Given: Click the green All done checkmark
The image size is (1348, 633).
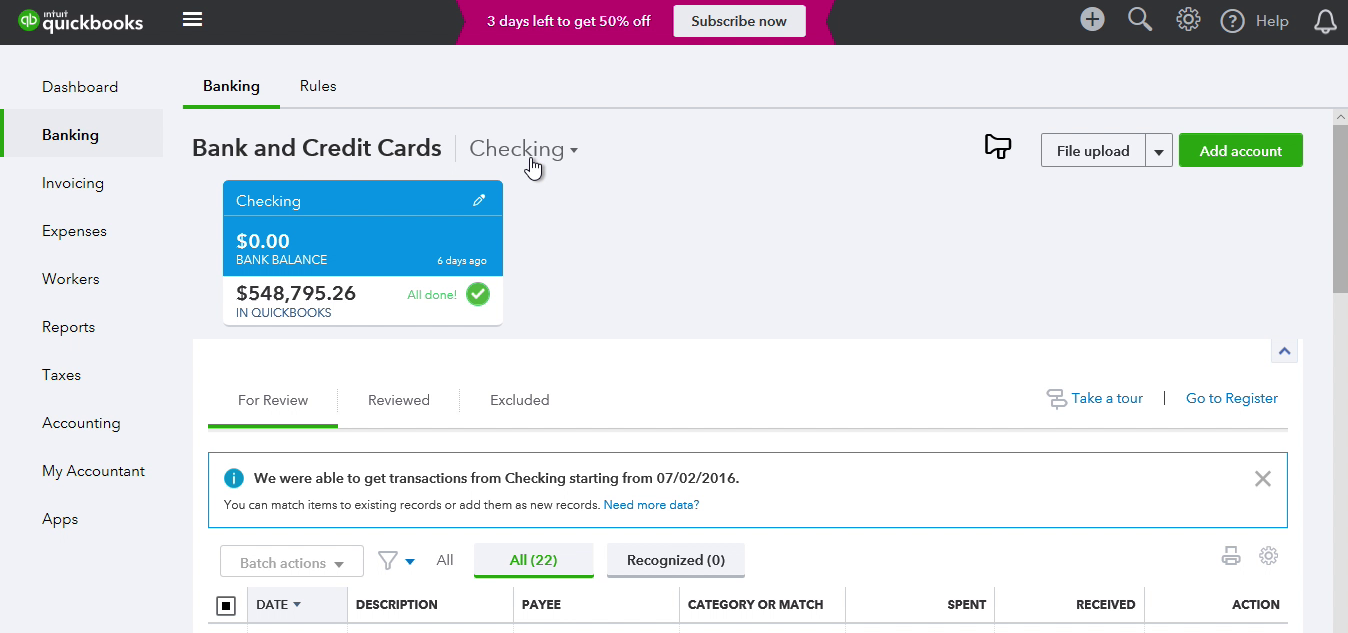Looking at the screenshot, I should coord(478,294).
